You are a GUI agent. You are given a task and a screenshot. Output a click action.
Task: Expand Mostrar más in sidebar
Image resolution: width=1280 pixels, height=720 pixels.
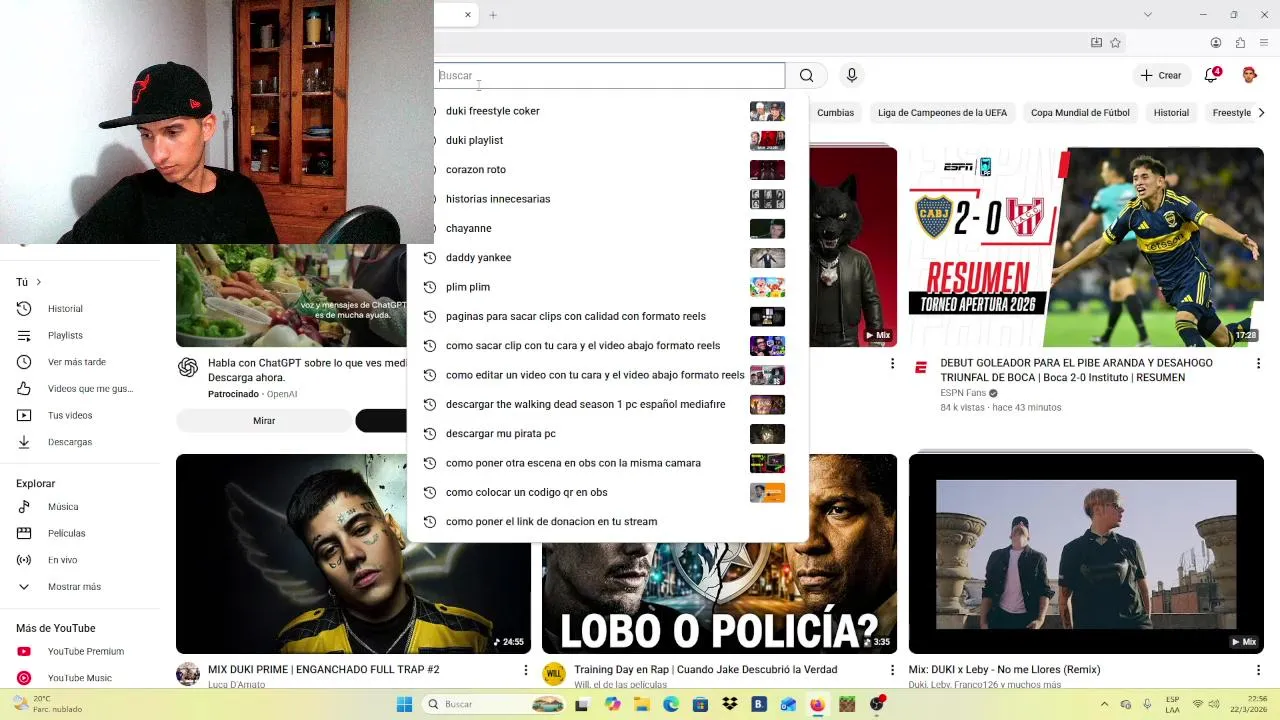80,587
